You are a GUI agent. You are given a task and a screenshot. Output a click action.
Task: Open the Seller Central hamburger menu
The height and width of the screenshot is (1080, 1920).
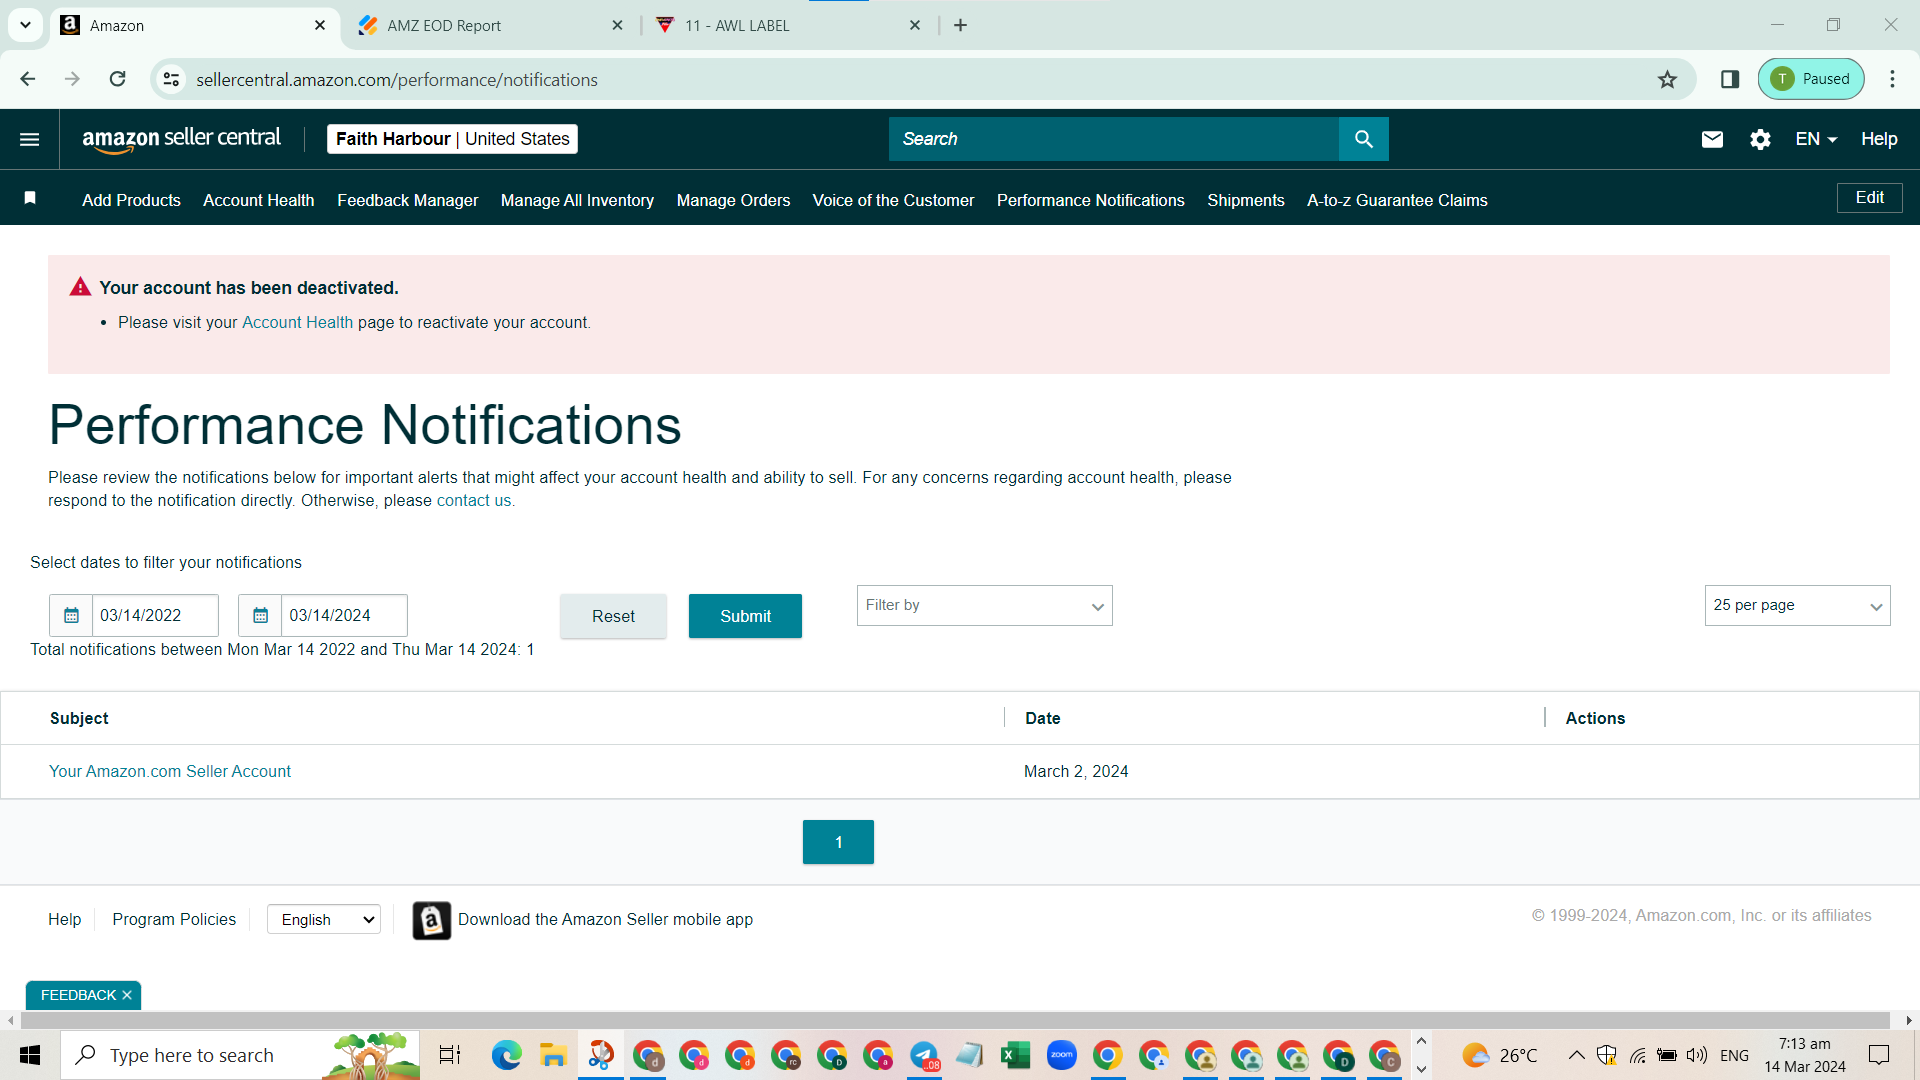[x=30, y=139]
